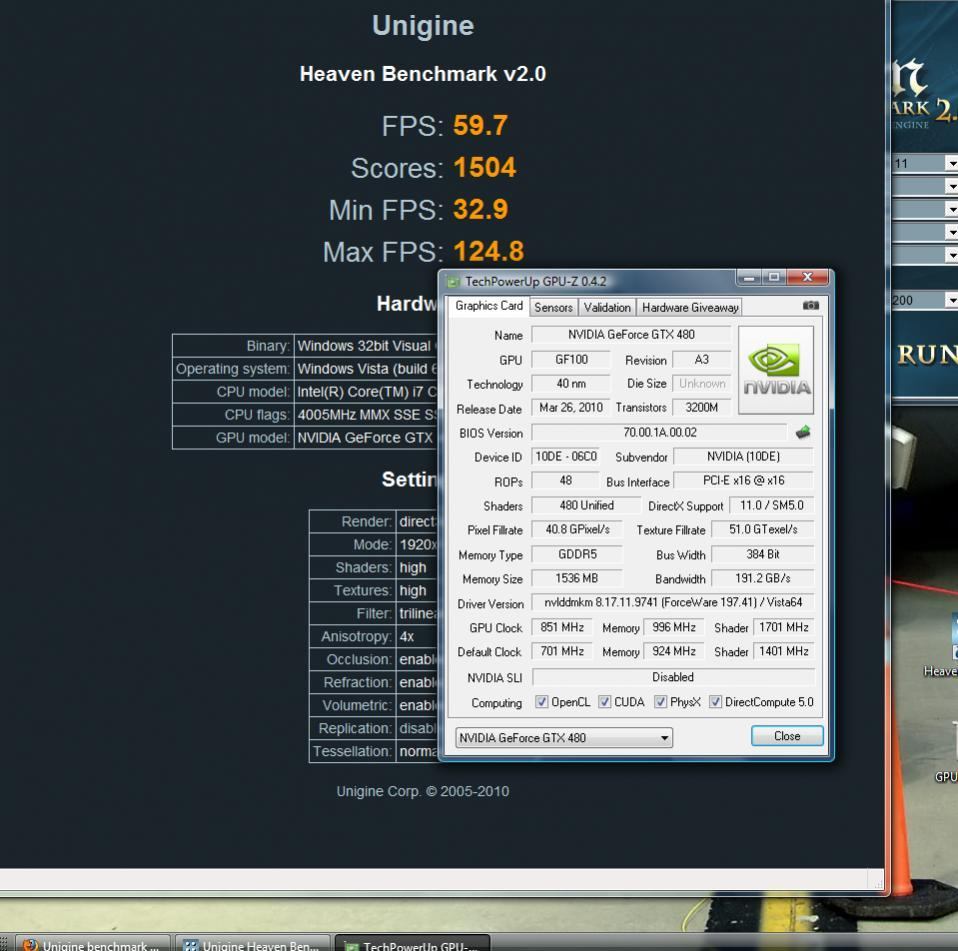Click the Bus Interface value PCI-E x16 @ x16
The width and height of the screenshot is (958, 951).
tap(743, 480)
